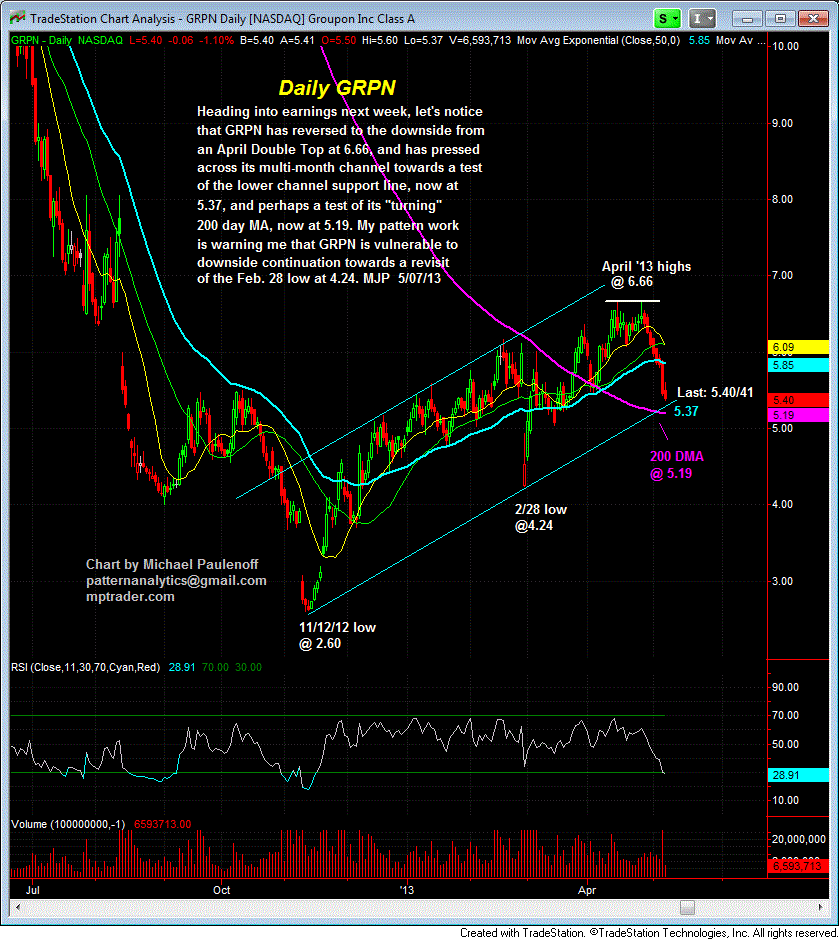
Task: Click the red 6,593,713 volume axis label
Action: (798, 866)
